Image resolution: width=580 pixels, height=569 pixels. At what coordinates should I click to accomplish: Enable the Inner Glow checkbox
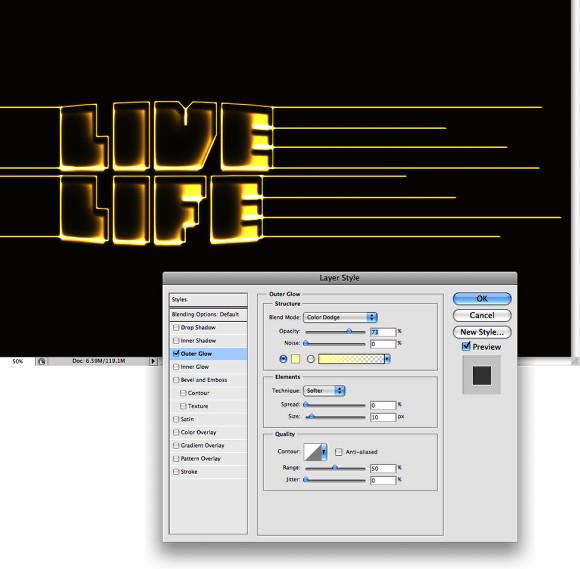176,367
